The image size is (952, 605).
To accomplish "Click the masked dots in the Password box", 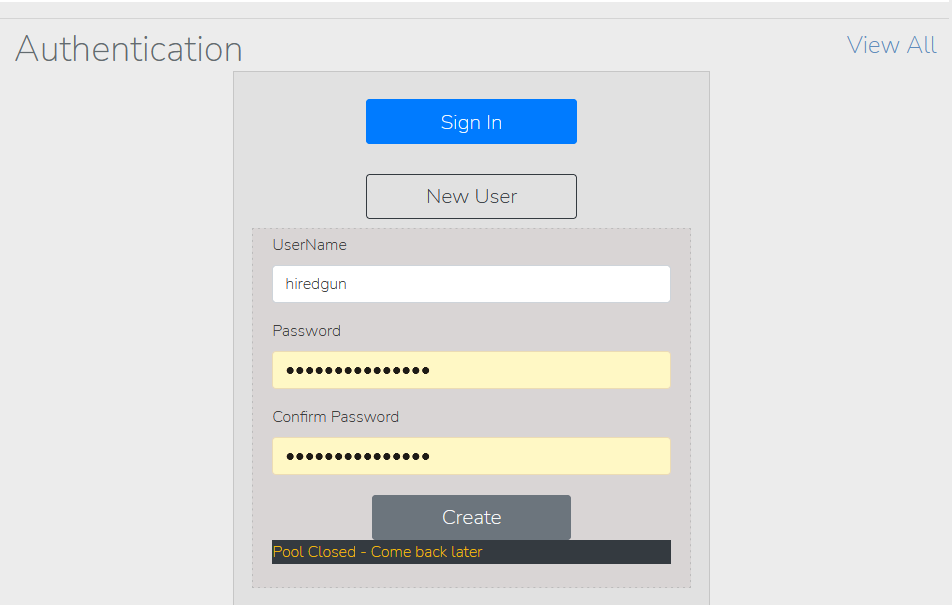I will tap(358, 370).
